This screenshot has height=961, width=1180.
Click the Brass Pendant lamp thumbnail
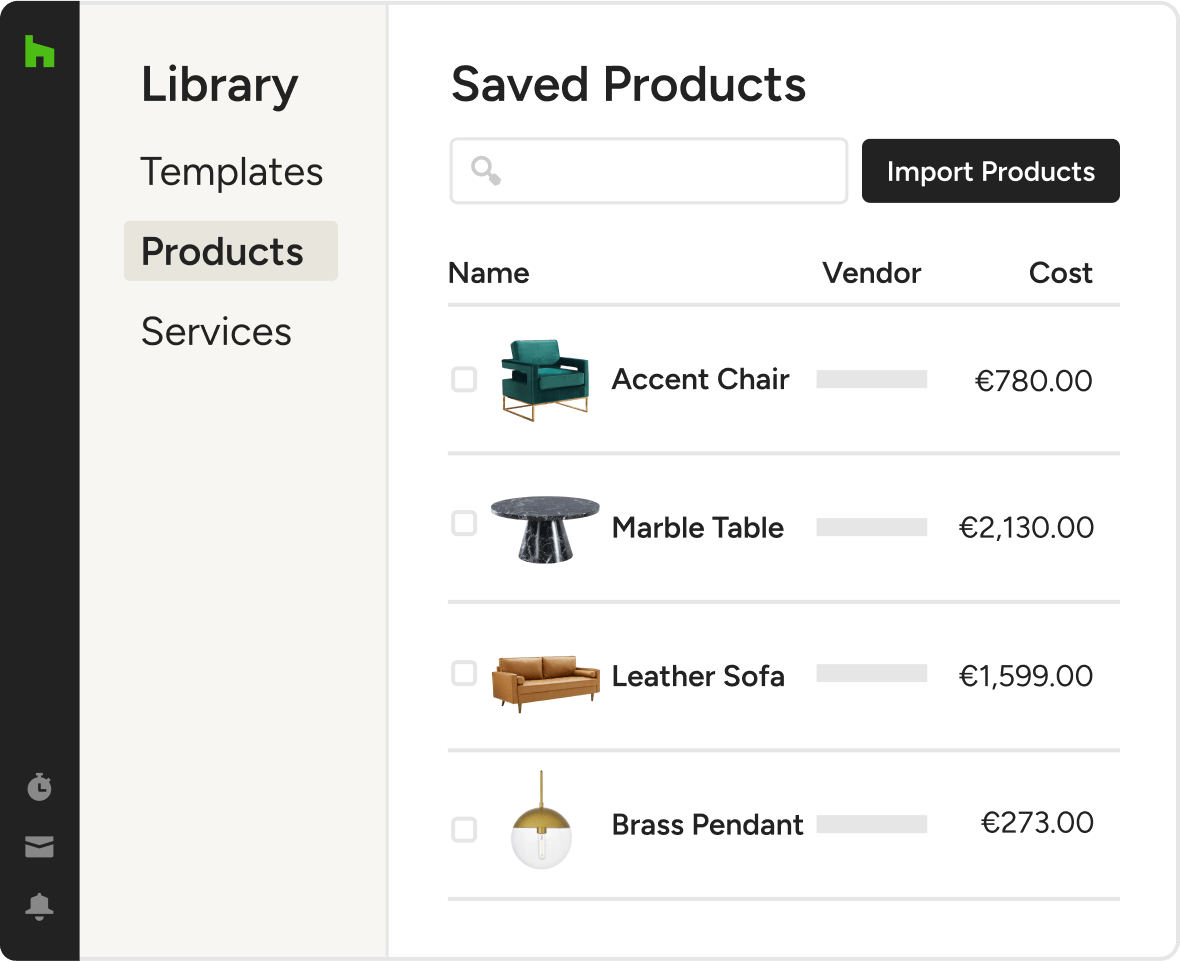tap(541, 820)
